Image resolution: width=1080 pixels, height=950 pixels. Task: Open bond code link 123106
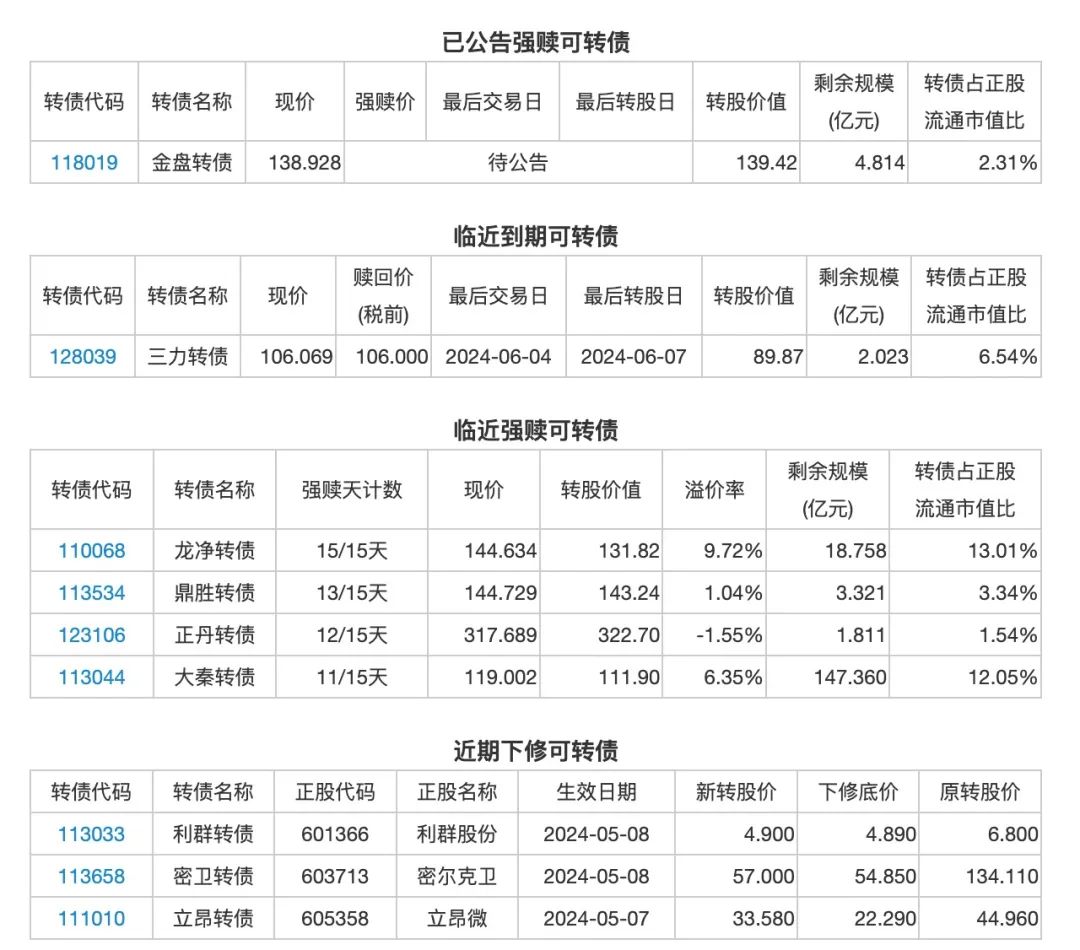[90, 635]
